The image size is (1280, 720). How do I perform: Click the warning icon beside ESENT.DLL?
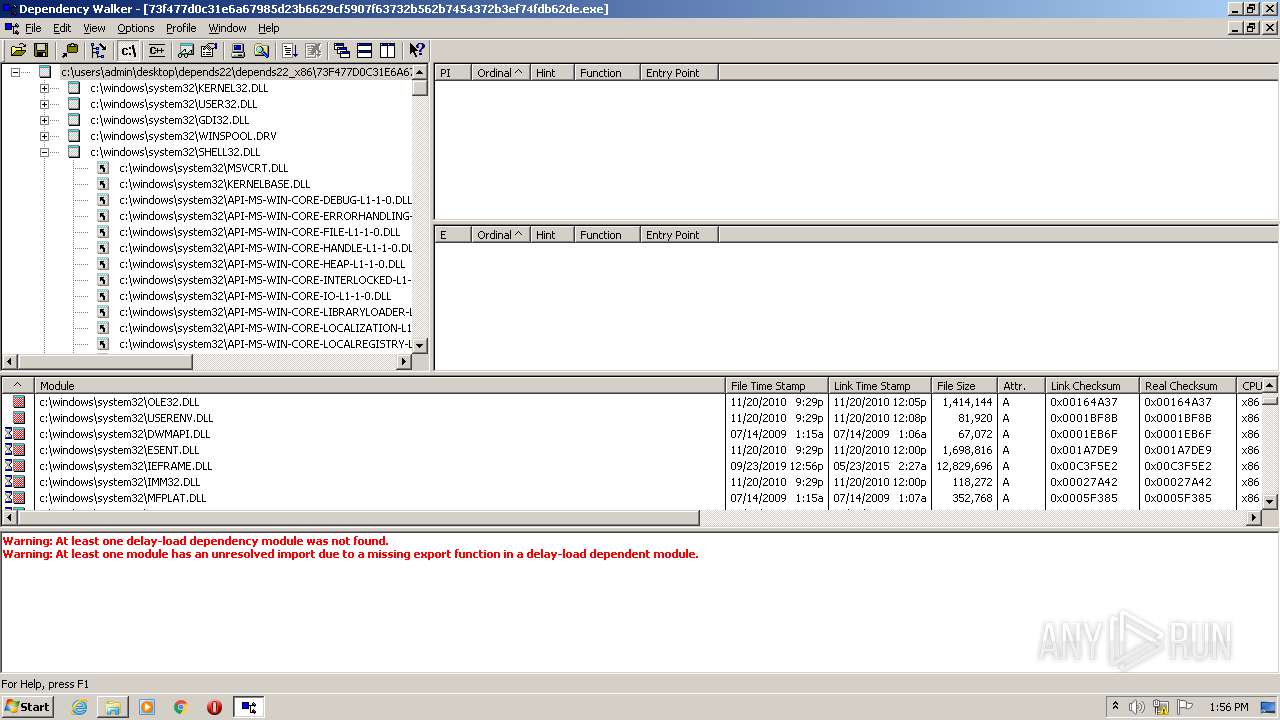tap(15, 450)
